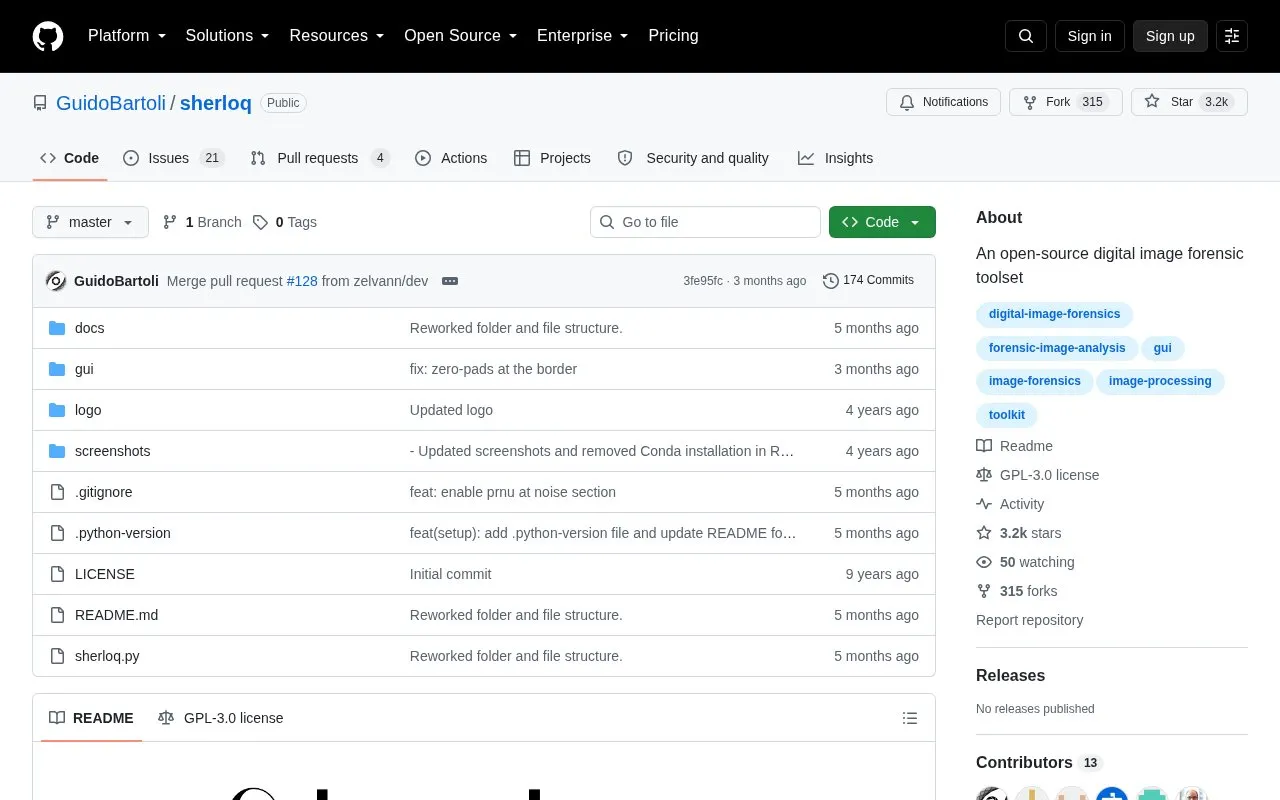This screenshot has width=1280, height=800.
Task: Open pull request #128 link
Action: 302,281
